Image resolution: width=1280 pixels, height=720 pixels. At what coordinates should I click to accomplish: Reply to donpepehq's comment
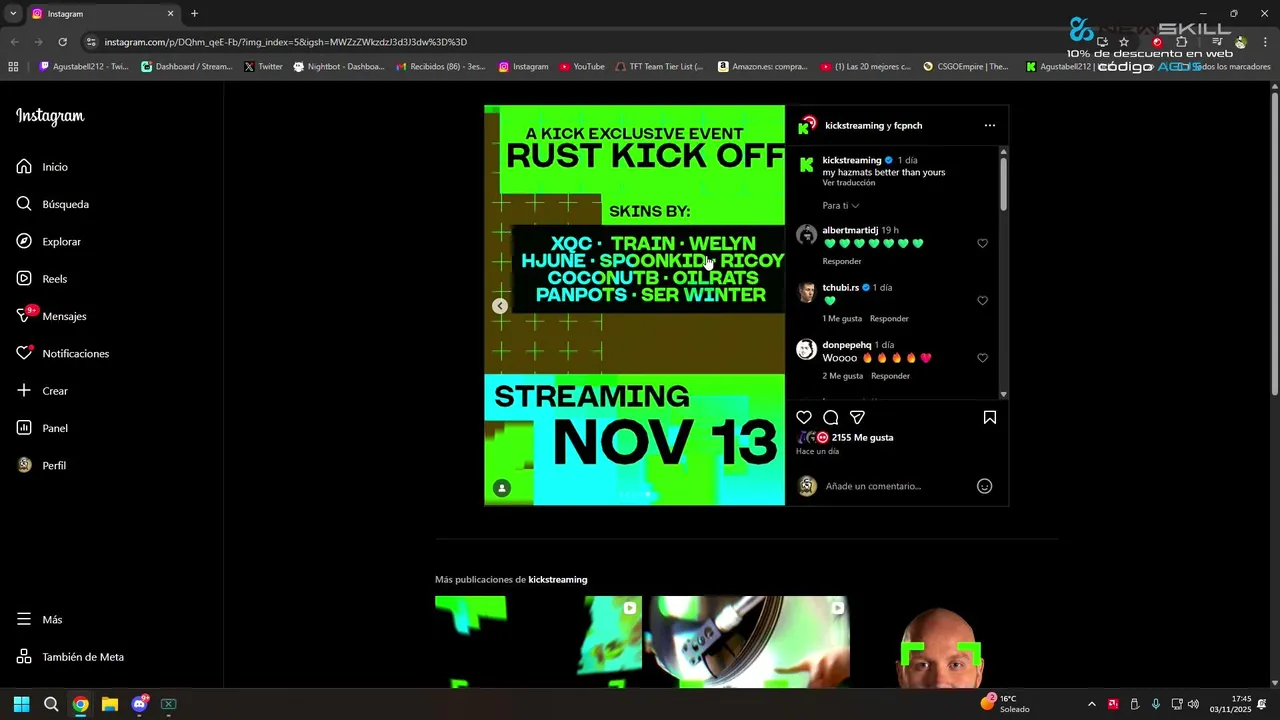[x=890, y=376]
